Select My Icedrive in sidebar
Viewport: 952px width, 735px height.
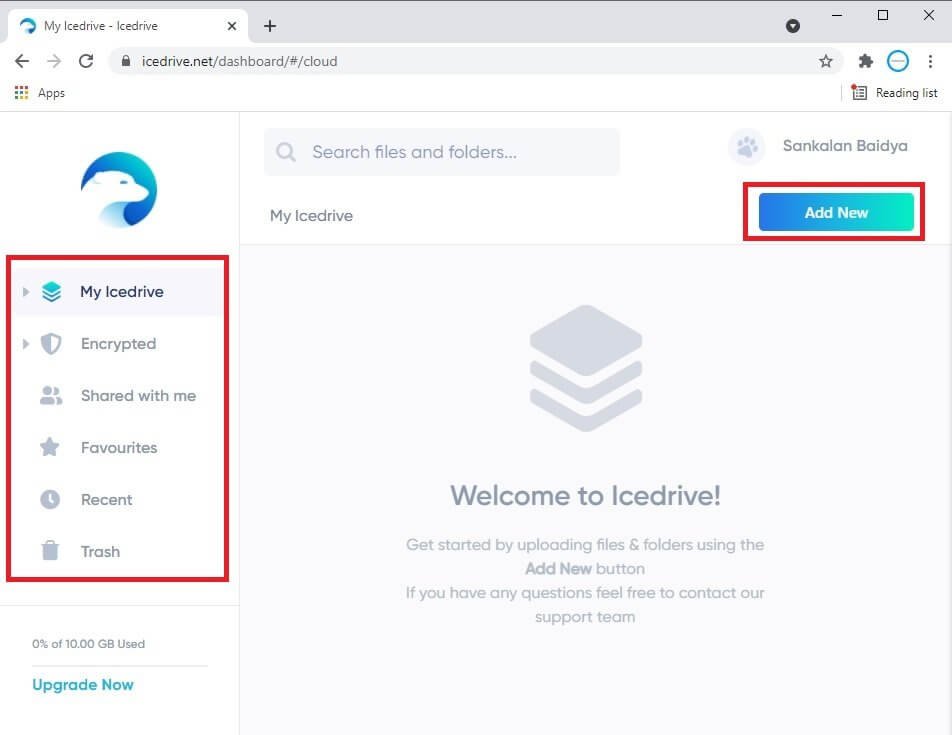coord(118,292)
